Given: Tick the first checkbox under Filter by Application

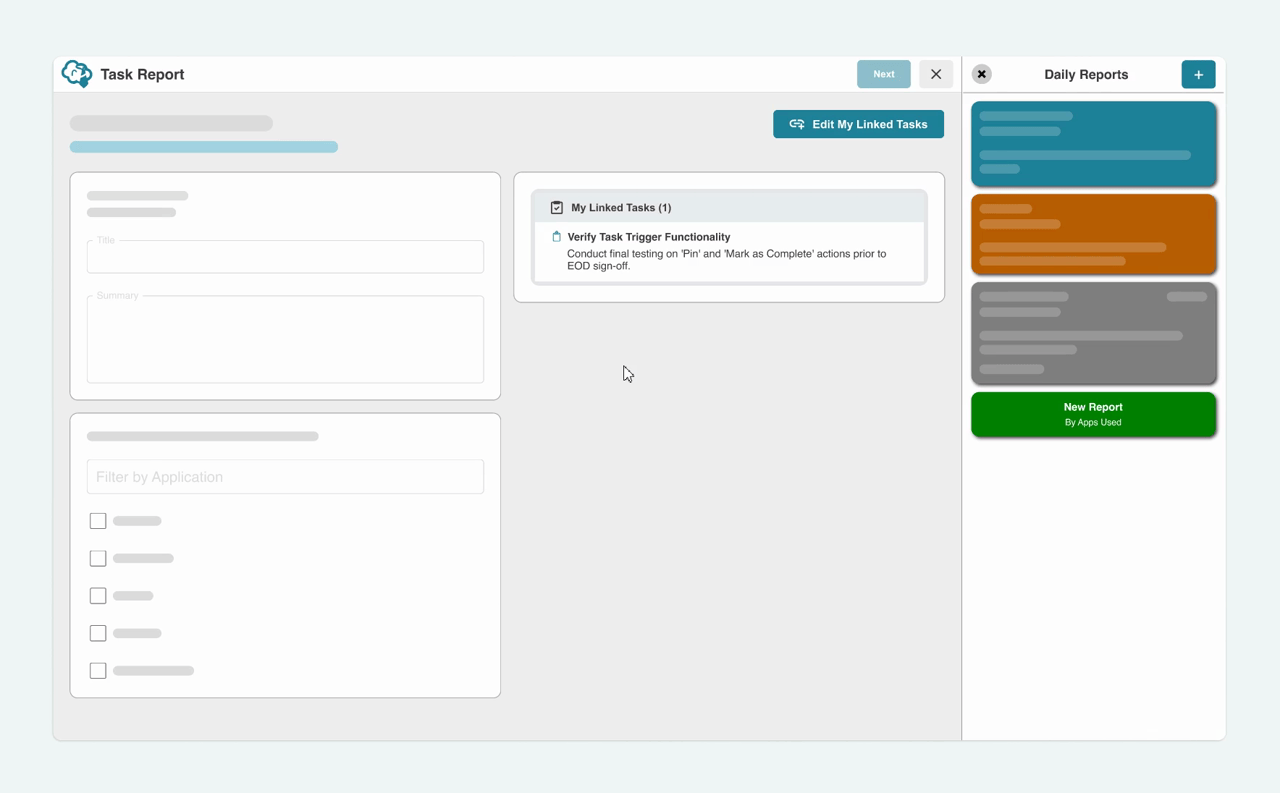Looking at the screenshot, I should click(98, 521).
